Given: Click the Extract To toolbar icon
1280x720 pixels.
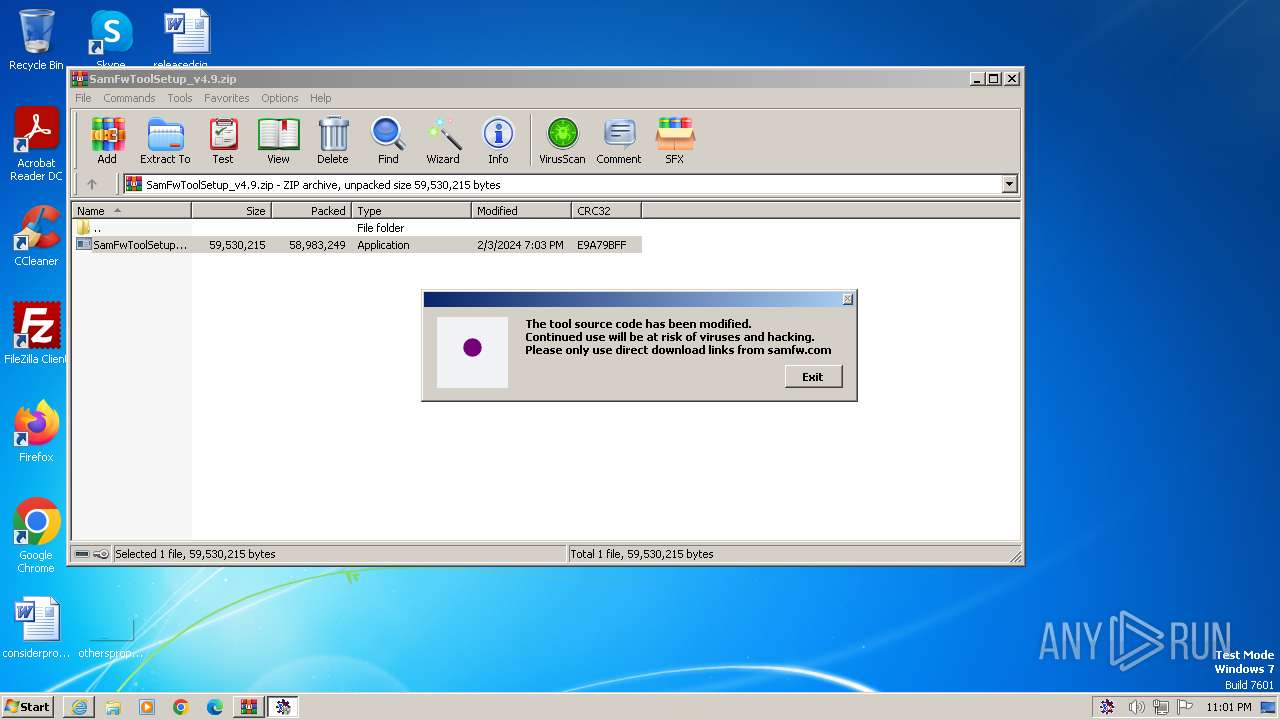Looking at the screenshot, I should click(165, 140).
